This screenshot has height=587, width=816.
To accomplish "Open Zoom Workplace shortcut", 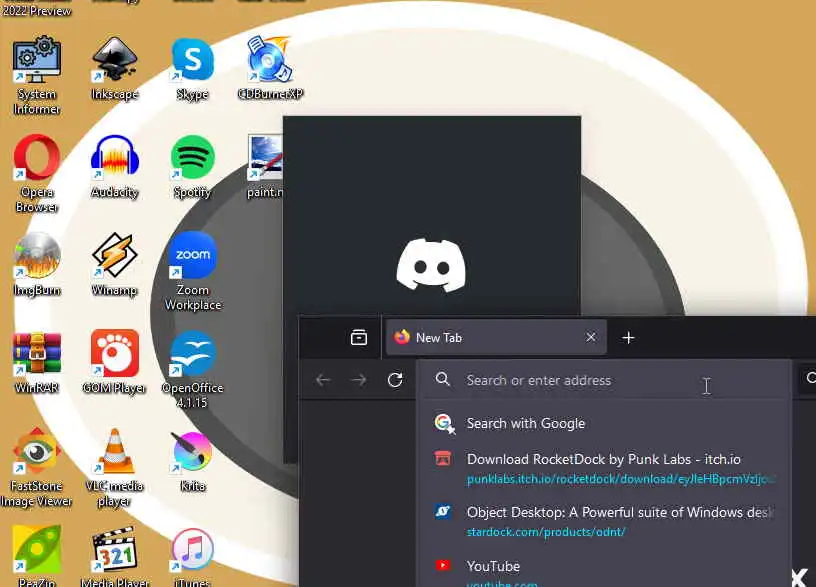I will [x=193, y=271].
